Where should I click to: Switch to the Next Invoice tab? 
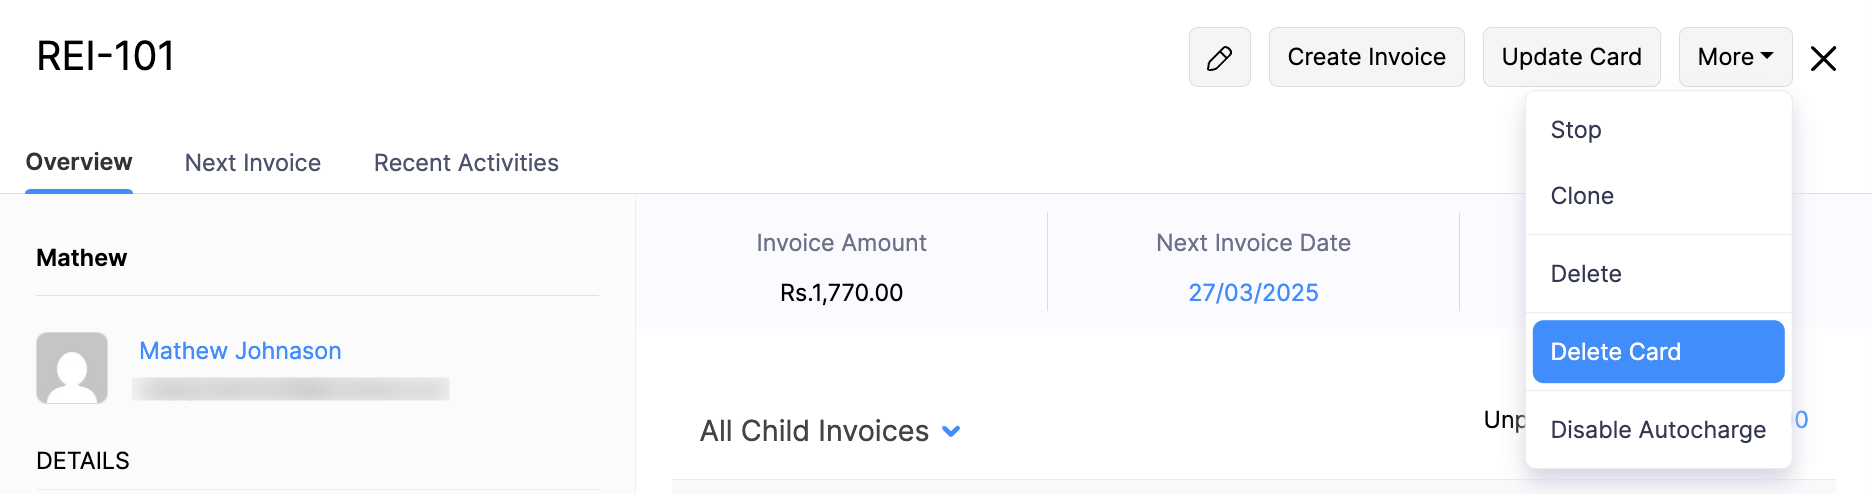(x=253, y=163)
